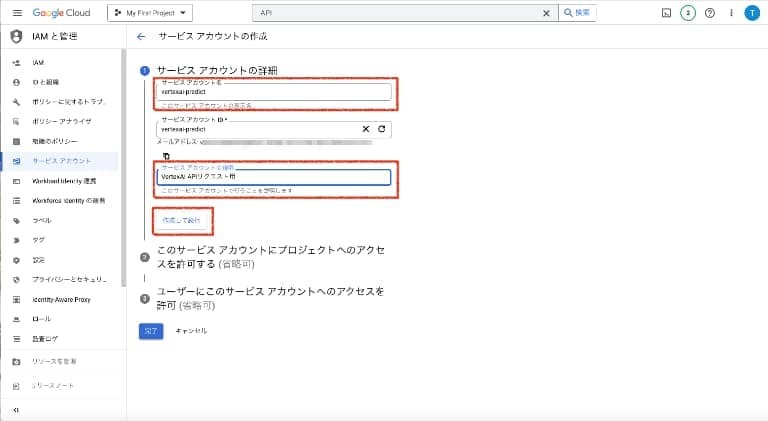Click the 設定 gear icon in sidebar

pos(16,260)
